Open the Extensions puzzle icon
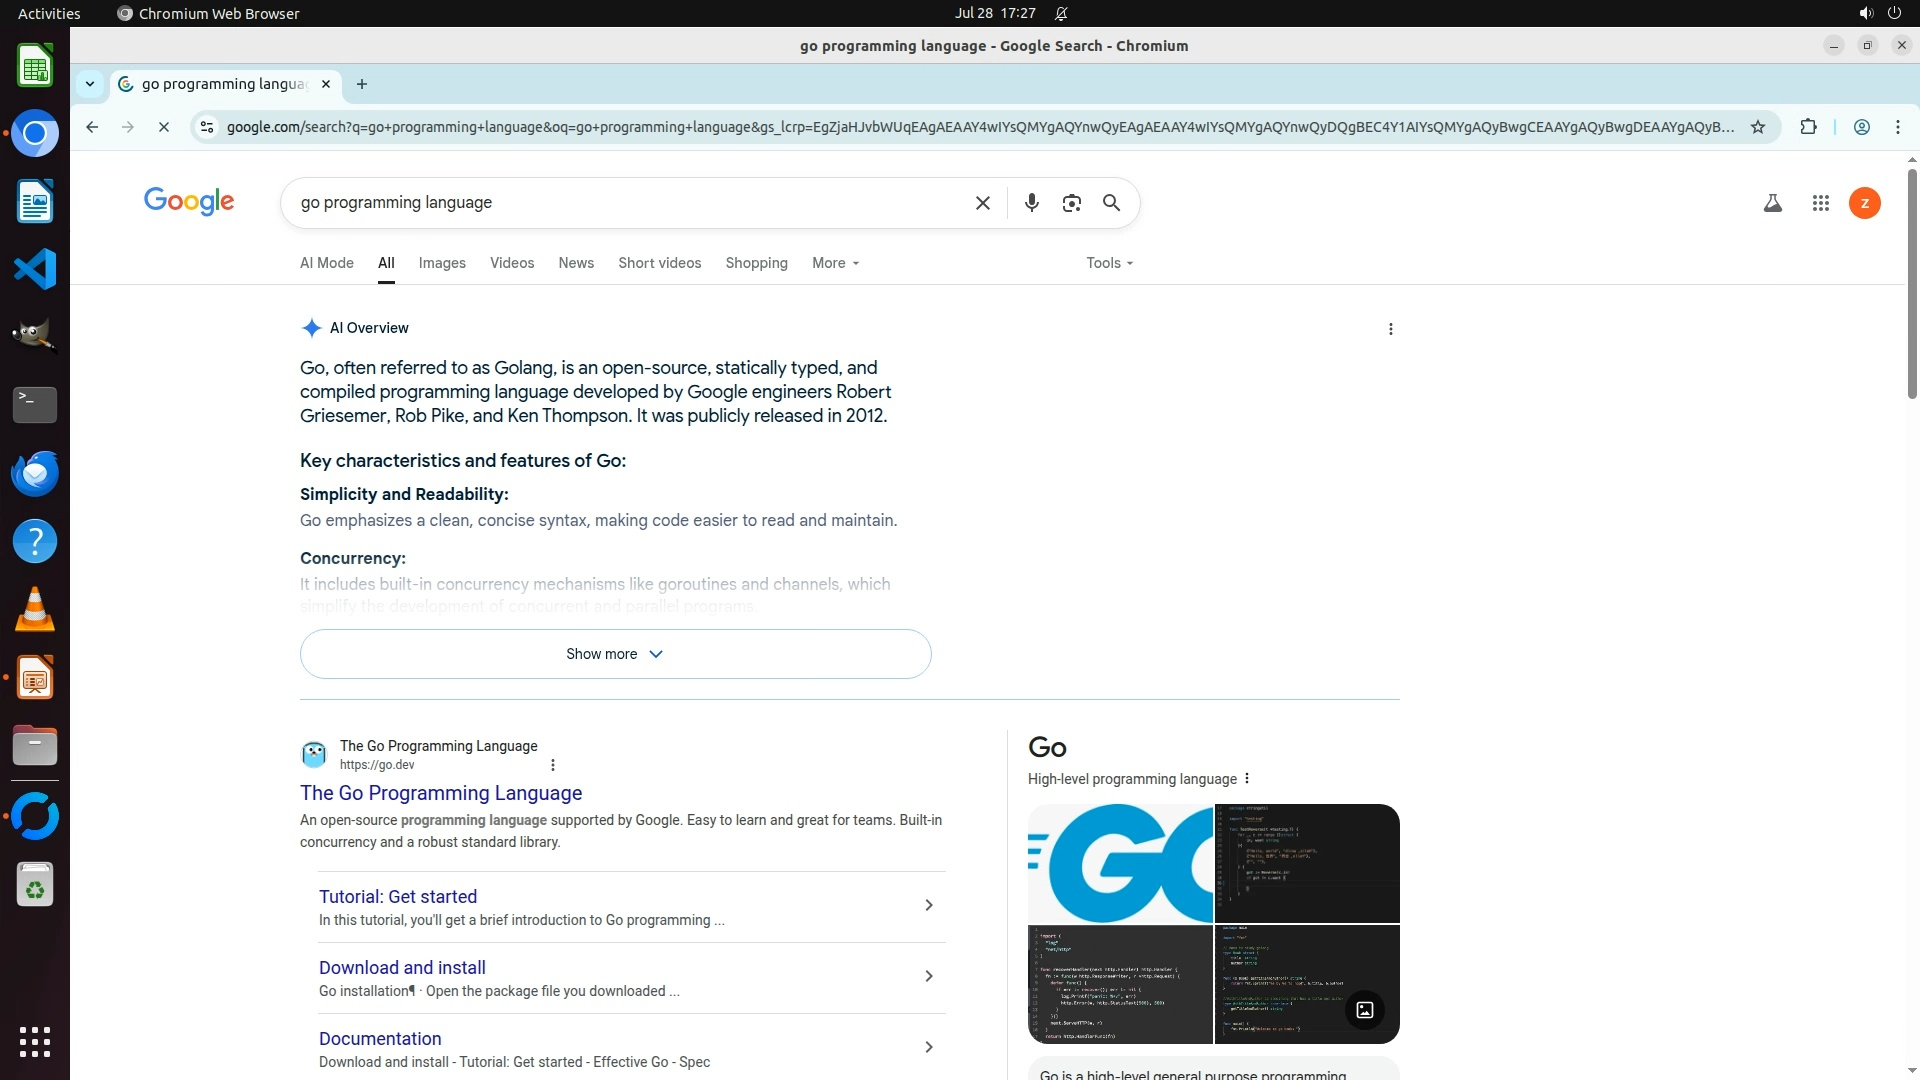This screenshot has width=1920, height=1080. 1808,127
